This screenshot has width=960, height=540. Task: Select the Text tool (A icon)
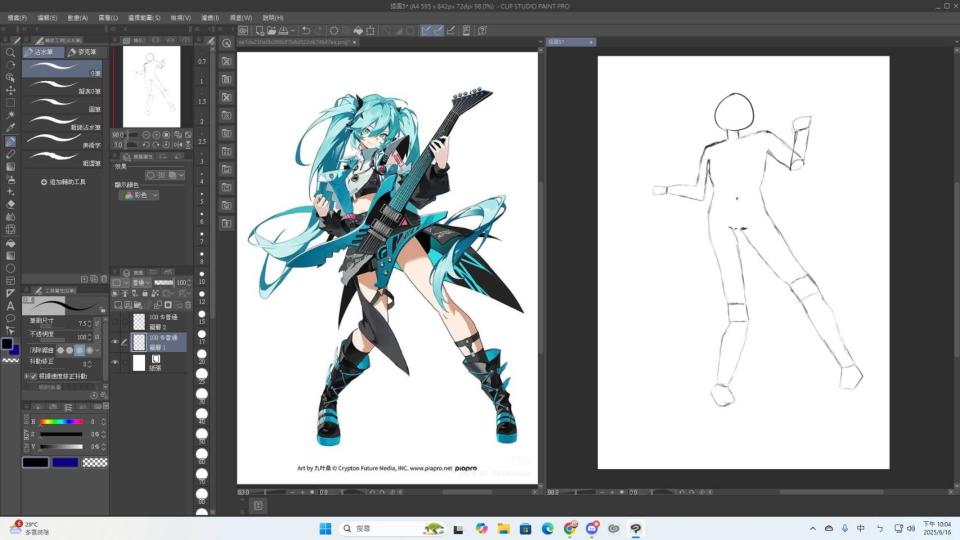point(10,306)
